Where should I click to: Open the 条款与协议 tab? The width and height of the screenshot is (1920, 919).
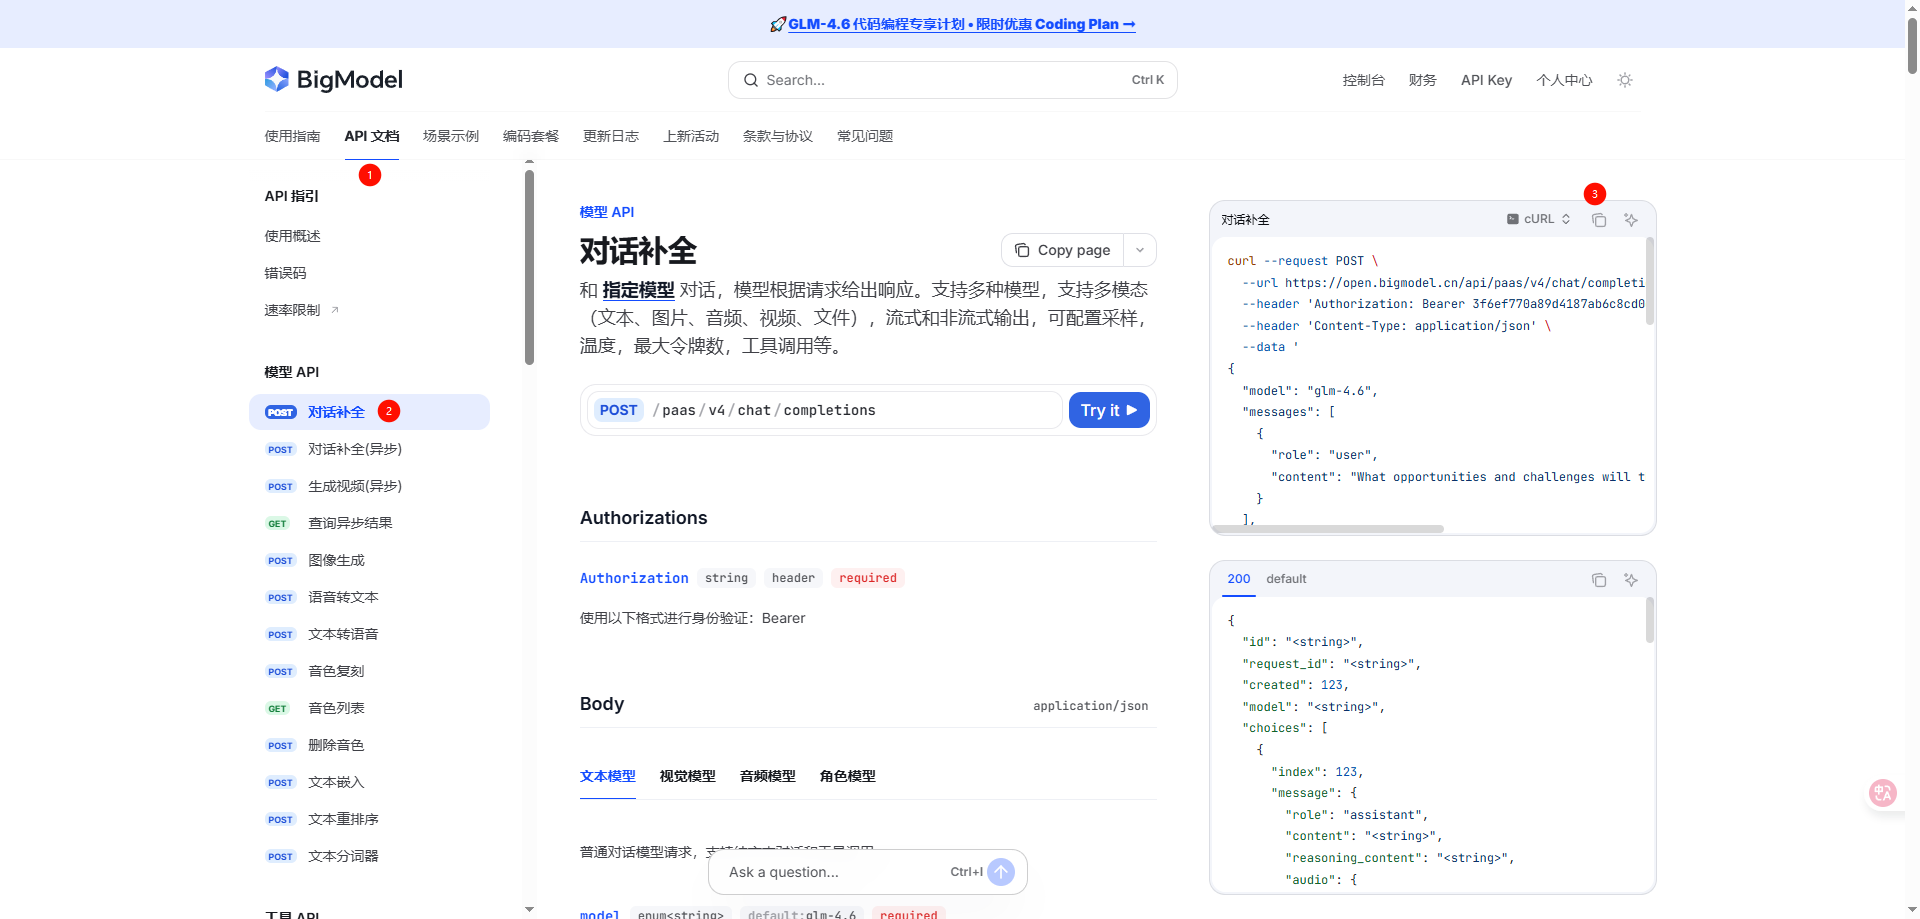click(778, 136)
